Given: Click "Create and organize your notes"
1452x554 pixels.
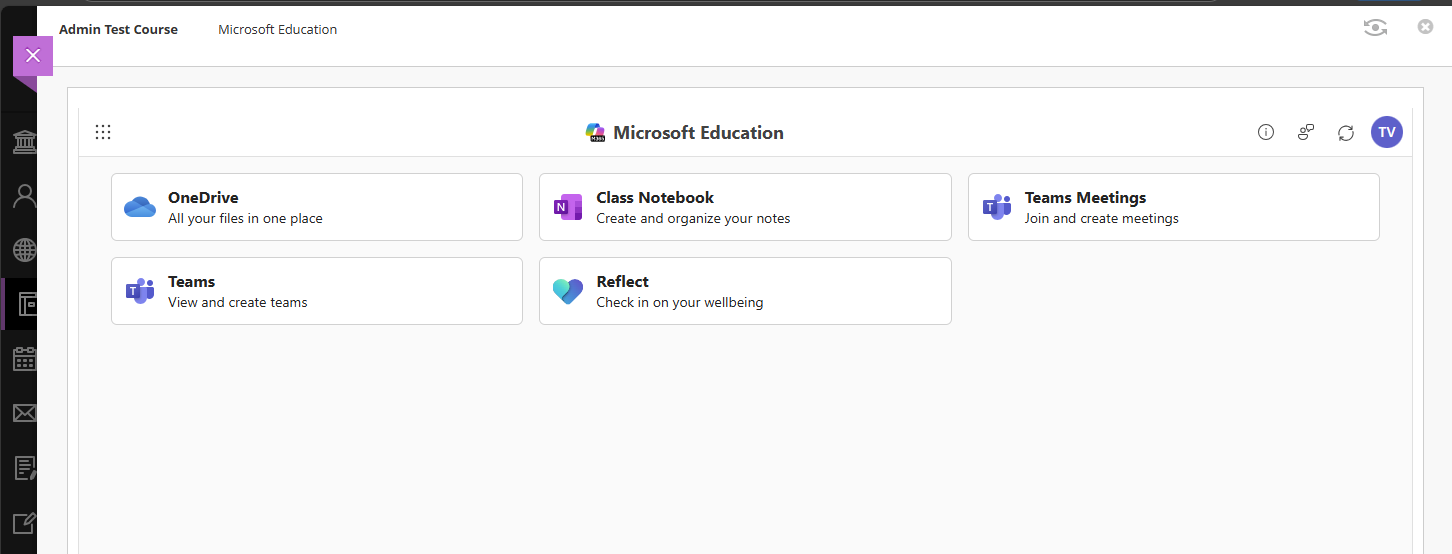Looking at the screenshot, I should 693,218.
